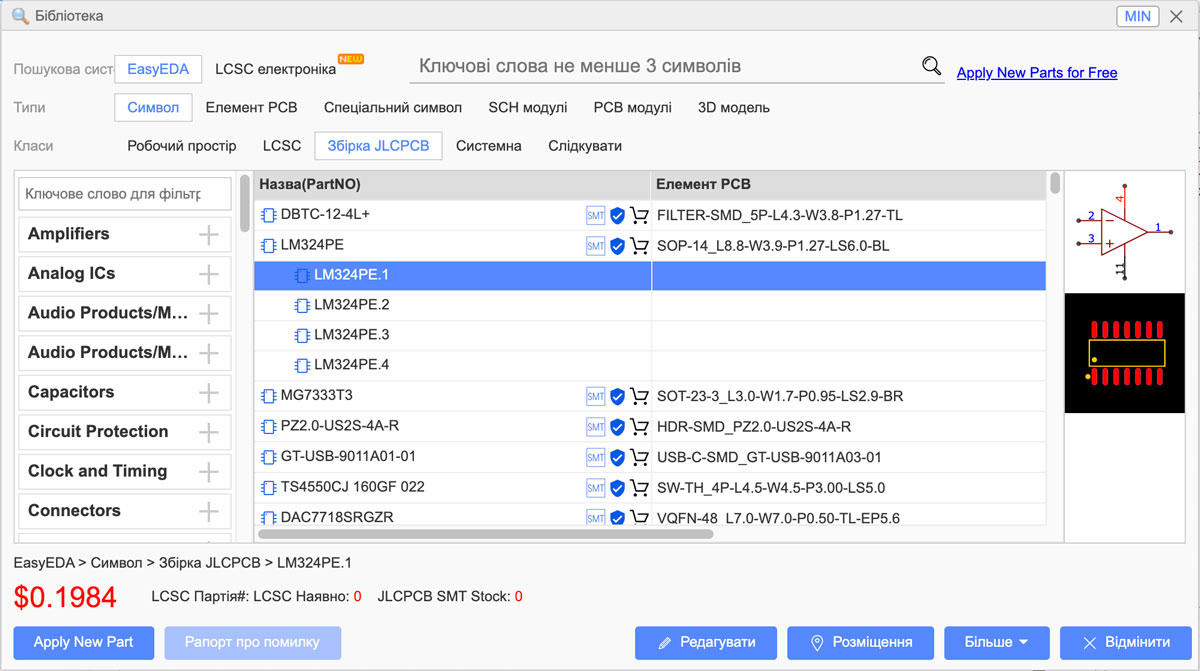Screen dimensions: 1200x671
Task: Click the shield icon for PZ2.0-US2S-4A-R
Action: coord(617,427)
